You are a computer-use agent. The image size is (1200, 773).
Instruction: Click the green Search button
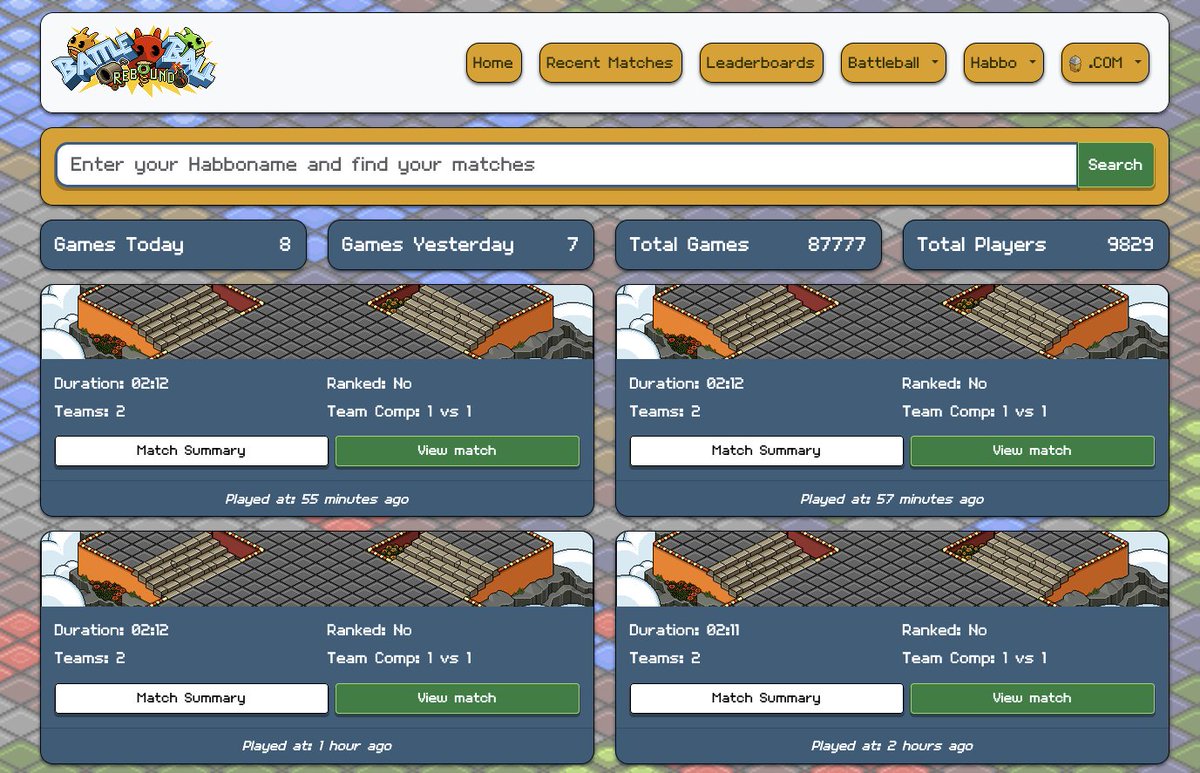click(1115, 165)
